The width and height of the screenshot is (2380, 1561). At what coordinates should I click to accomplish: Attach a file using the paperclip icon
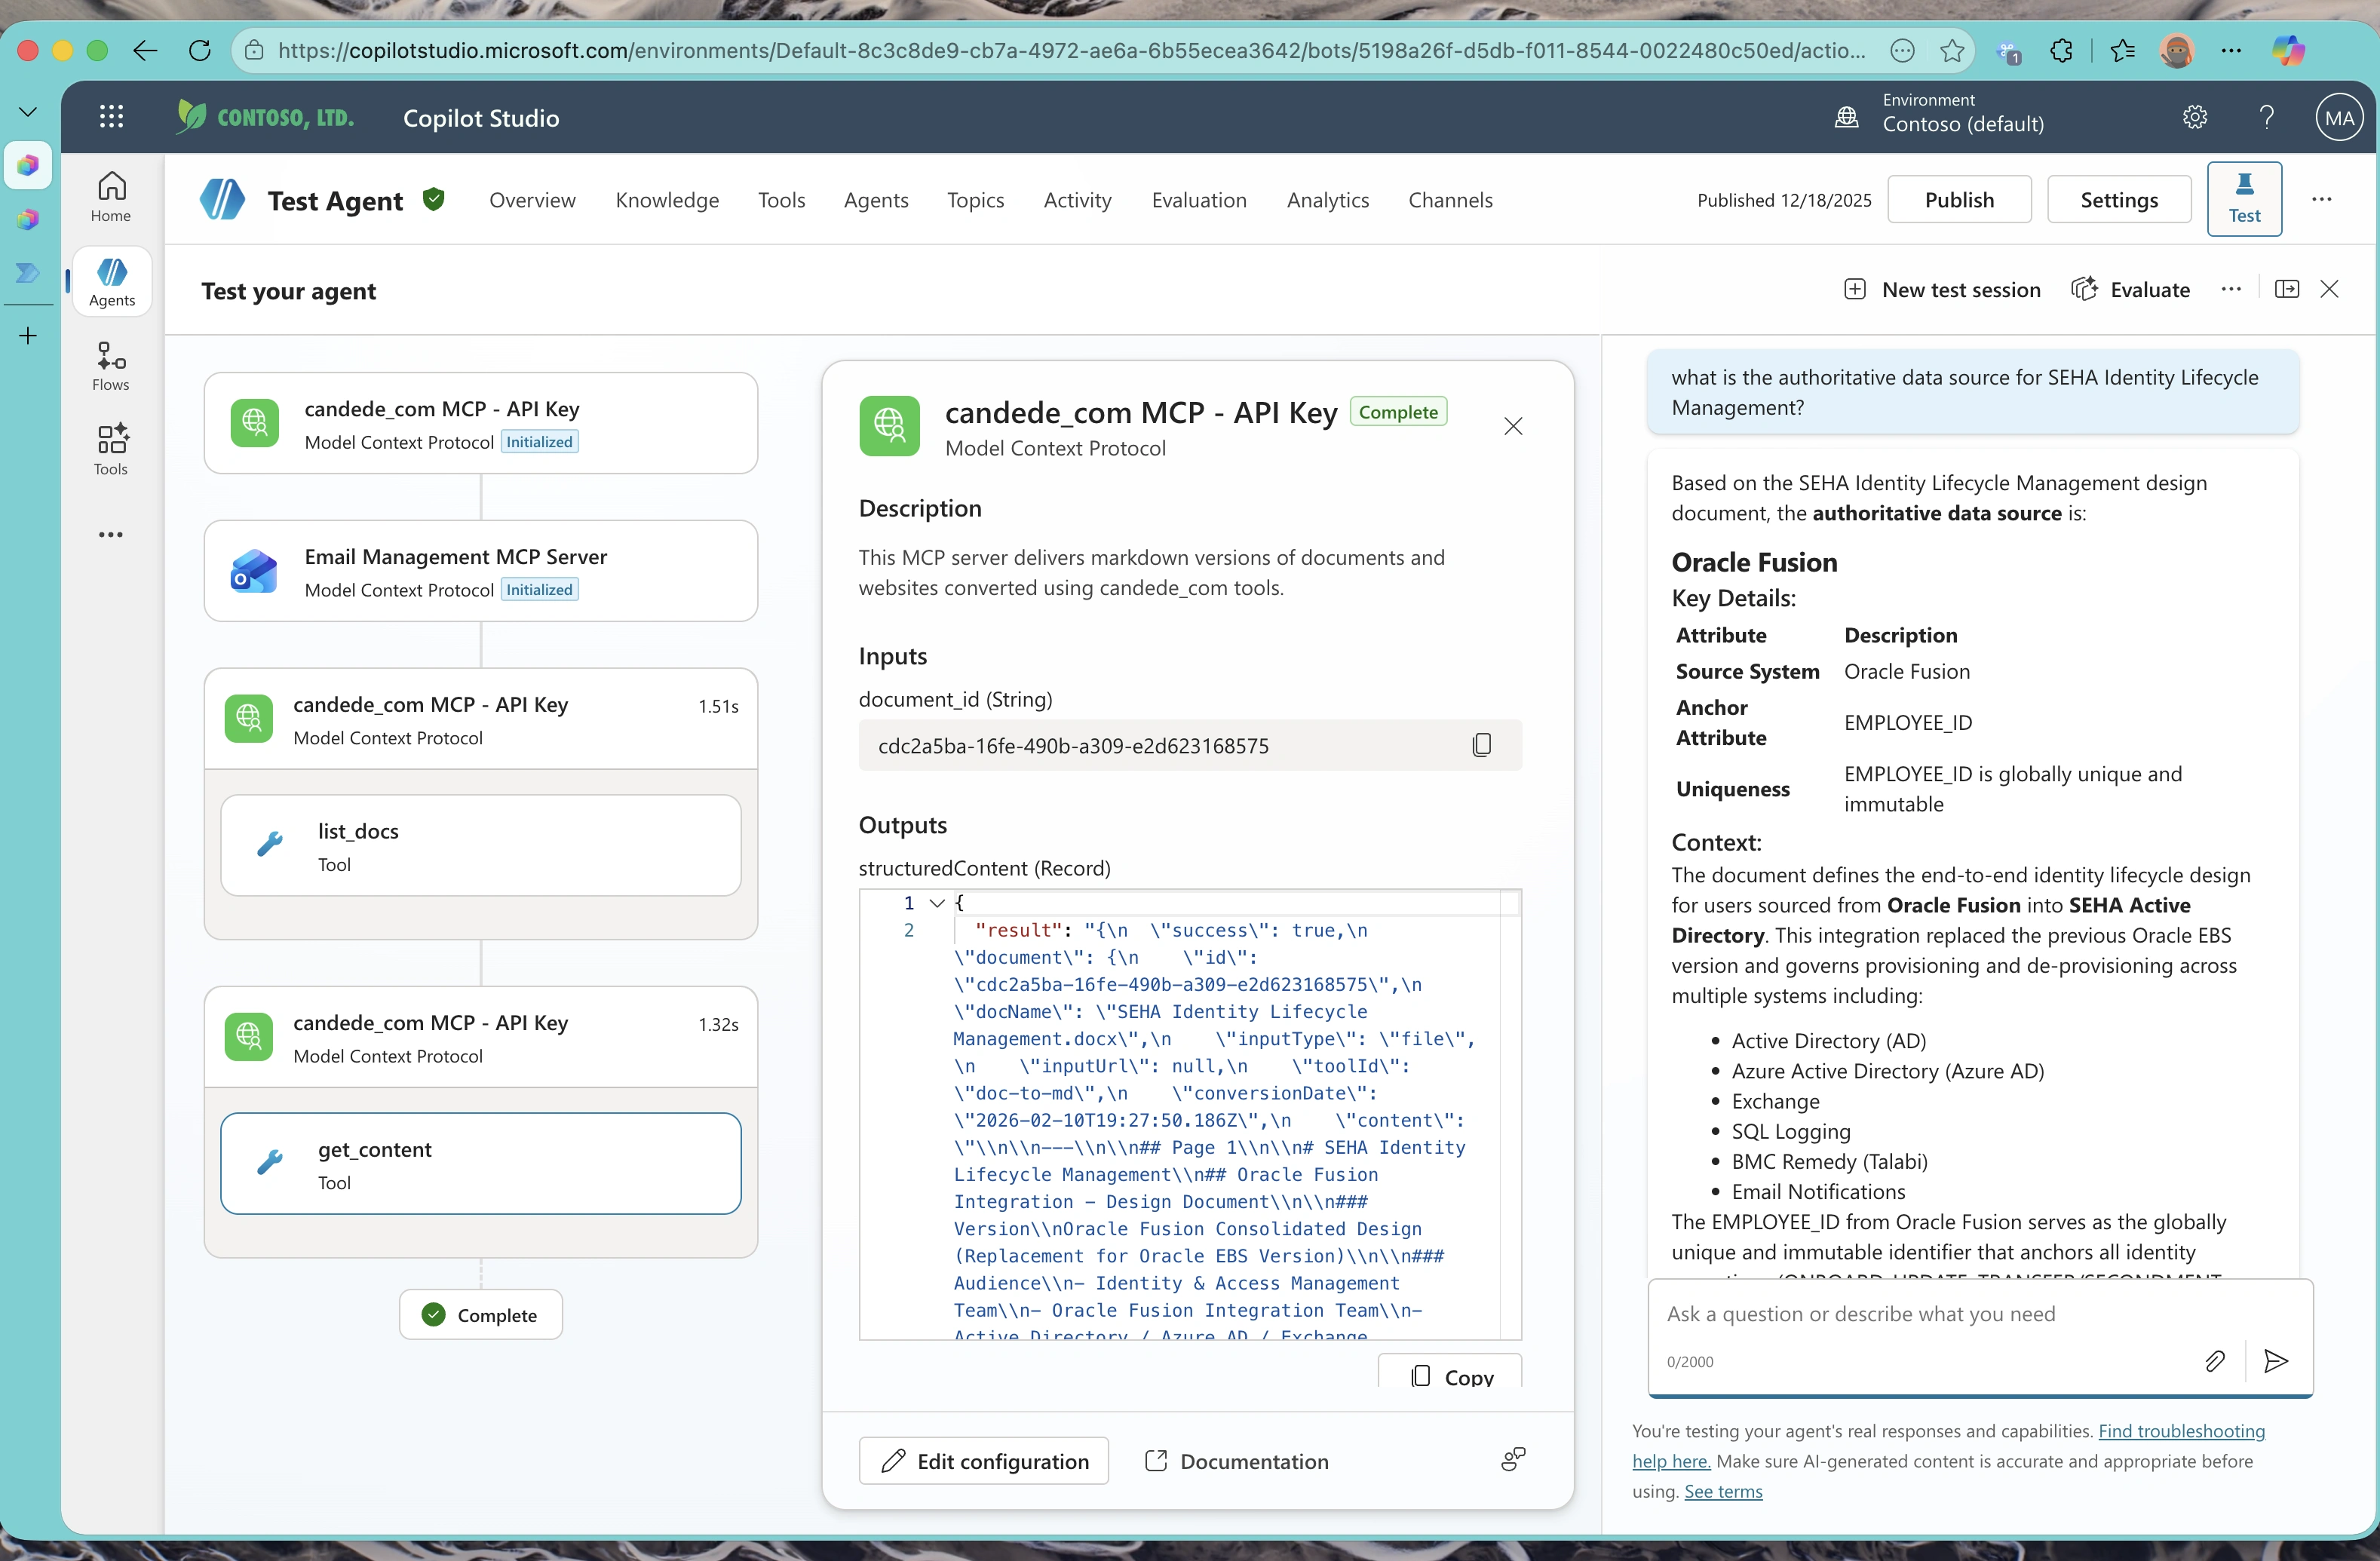pos(2215,1361)
